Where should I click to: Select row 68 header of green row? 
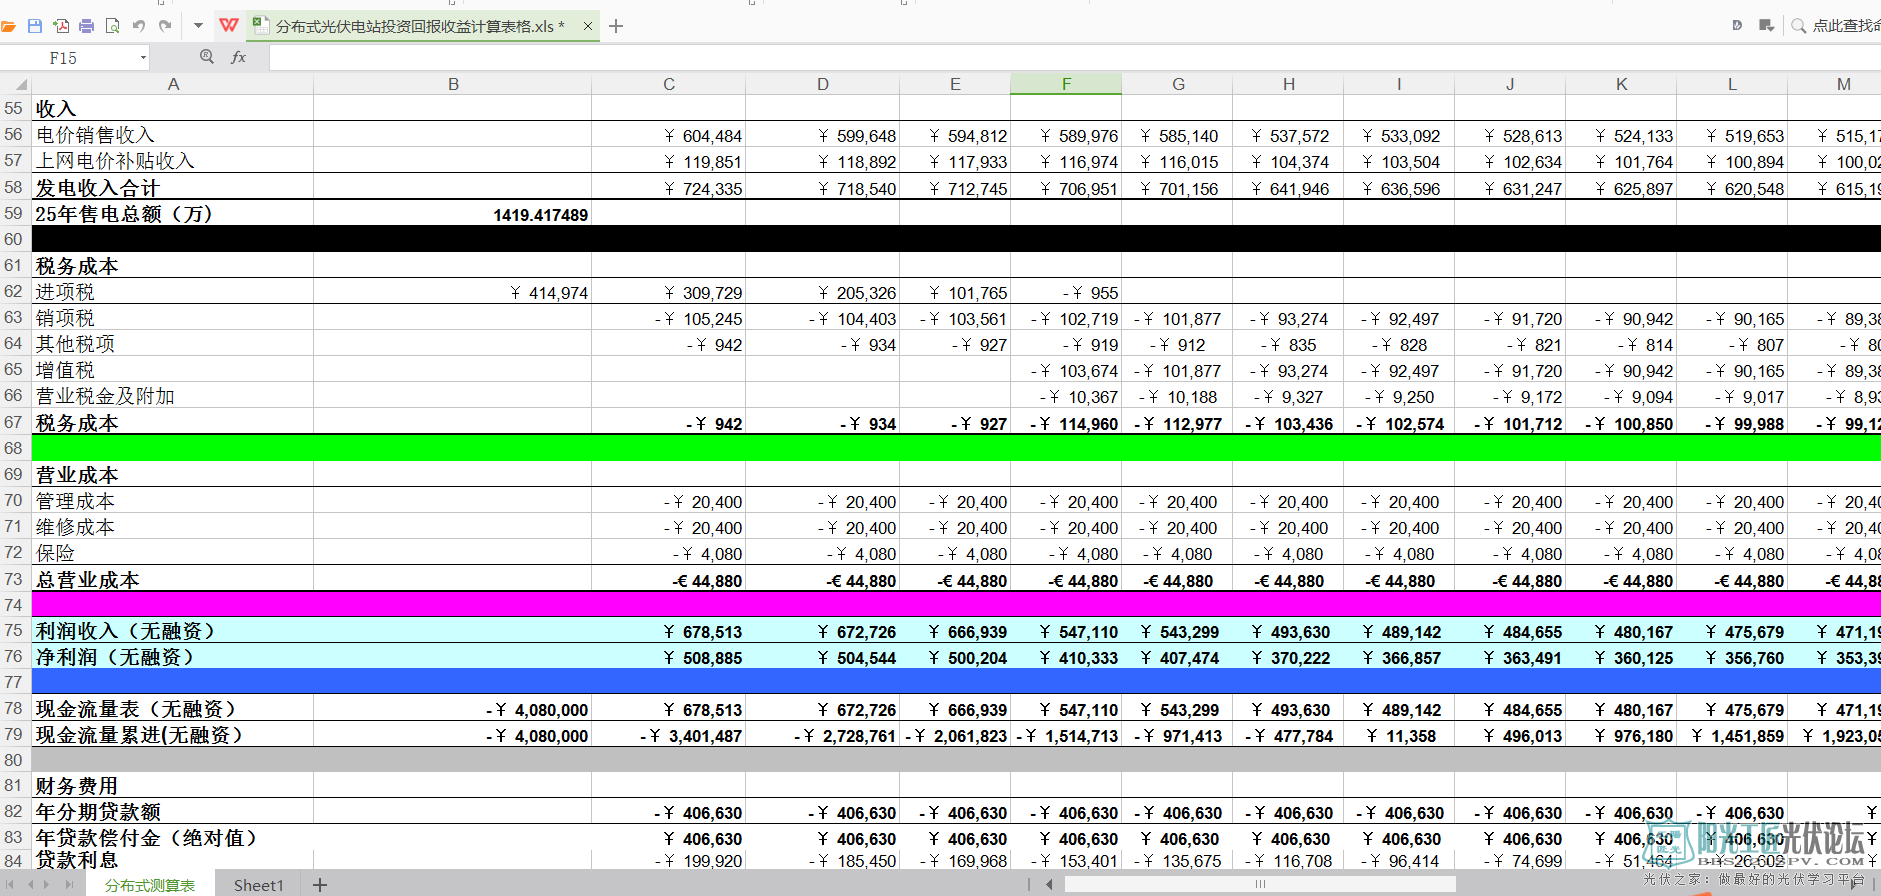pyautogui.click(x=15, y=448)
